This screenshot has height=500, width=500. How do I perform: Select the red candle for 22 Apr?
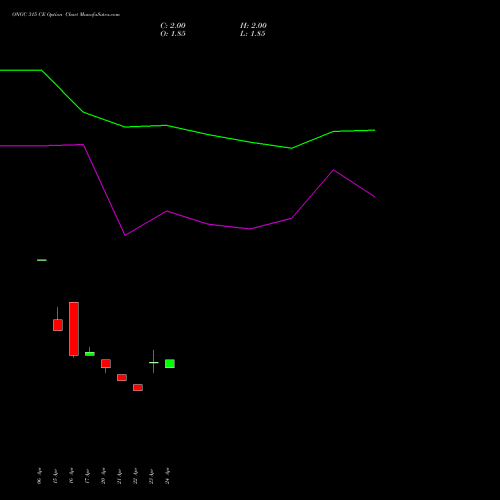coord(138,387)
